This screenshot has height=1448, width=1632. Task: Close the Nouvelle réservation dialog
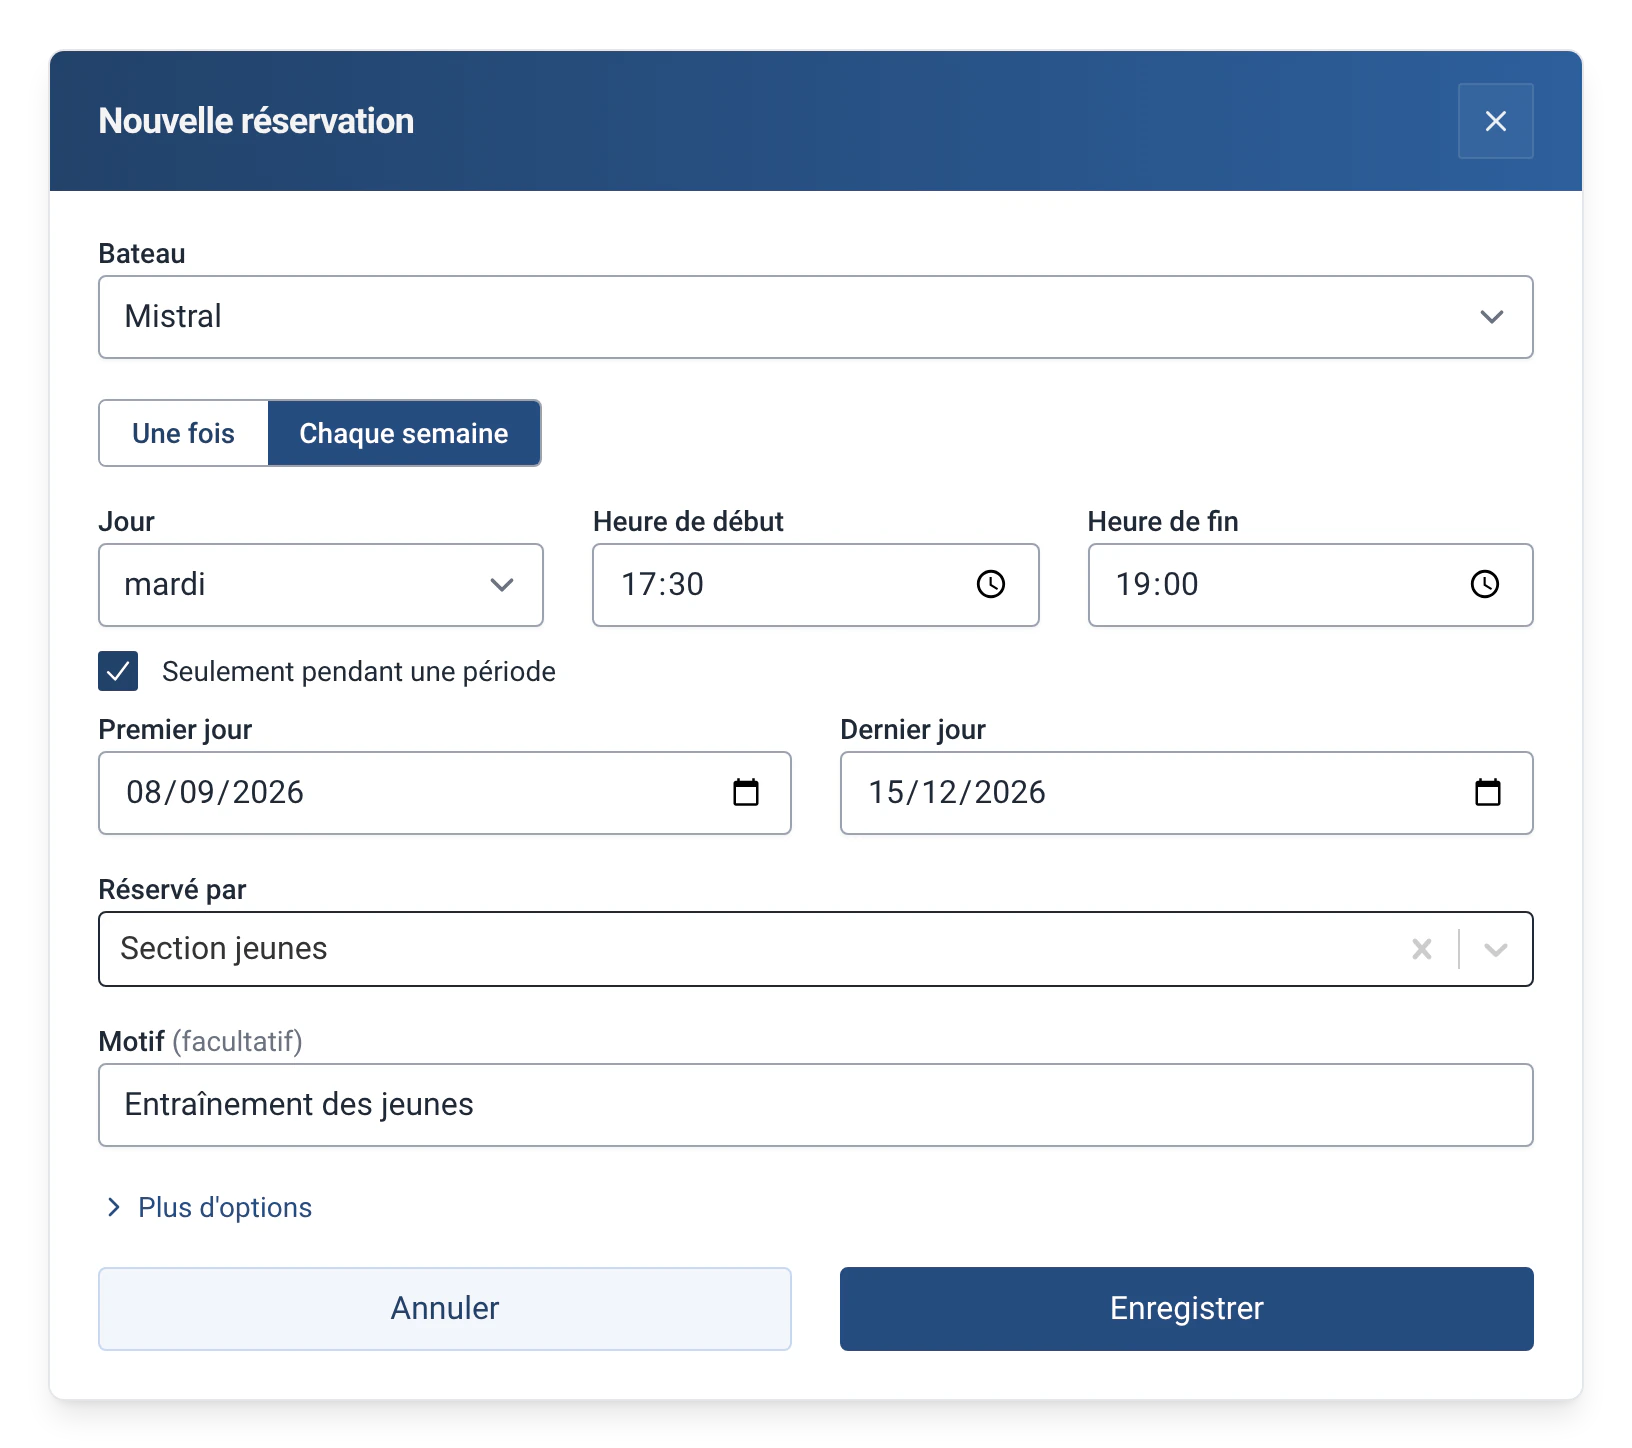pos(1495,121)
